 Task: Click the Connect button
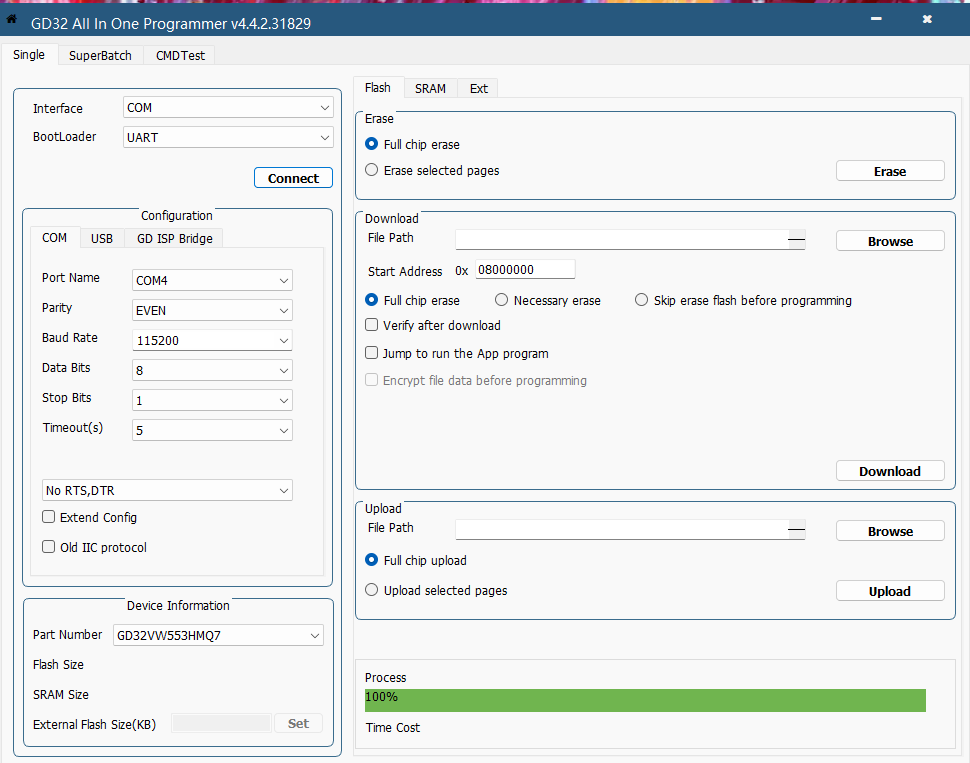click(x=293, y=178)
